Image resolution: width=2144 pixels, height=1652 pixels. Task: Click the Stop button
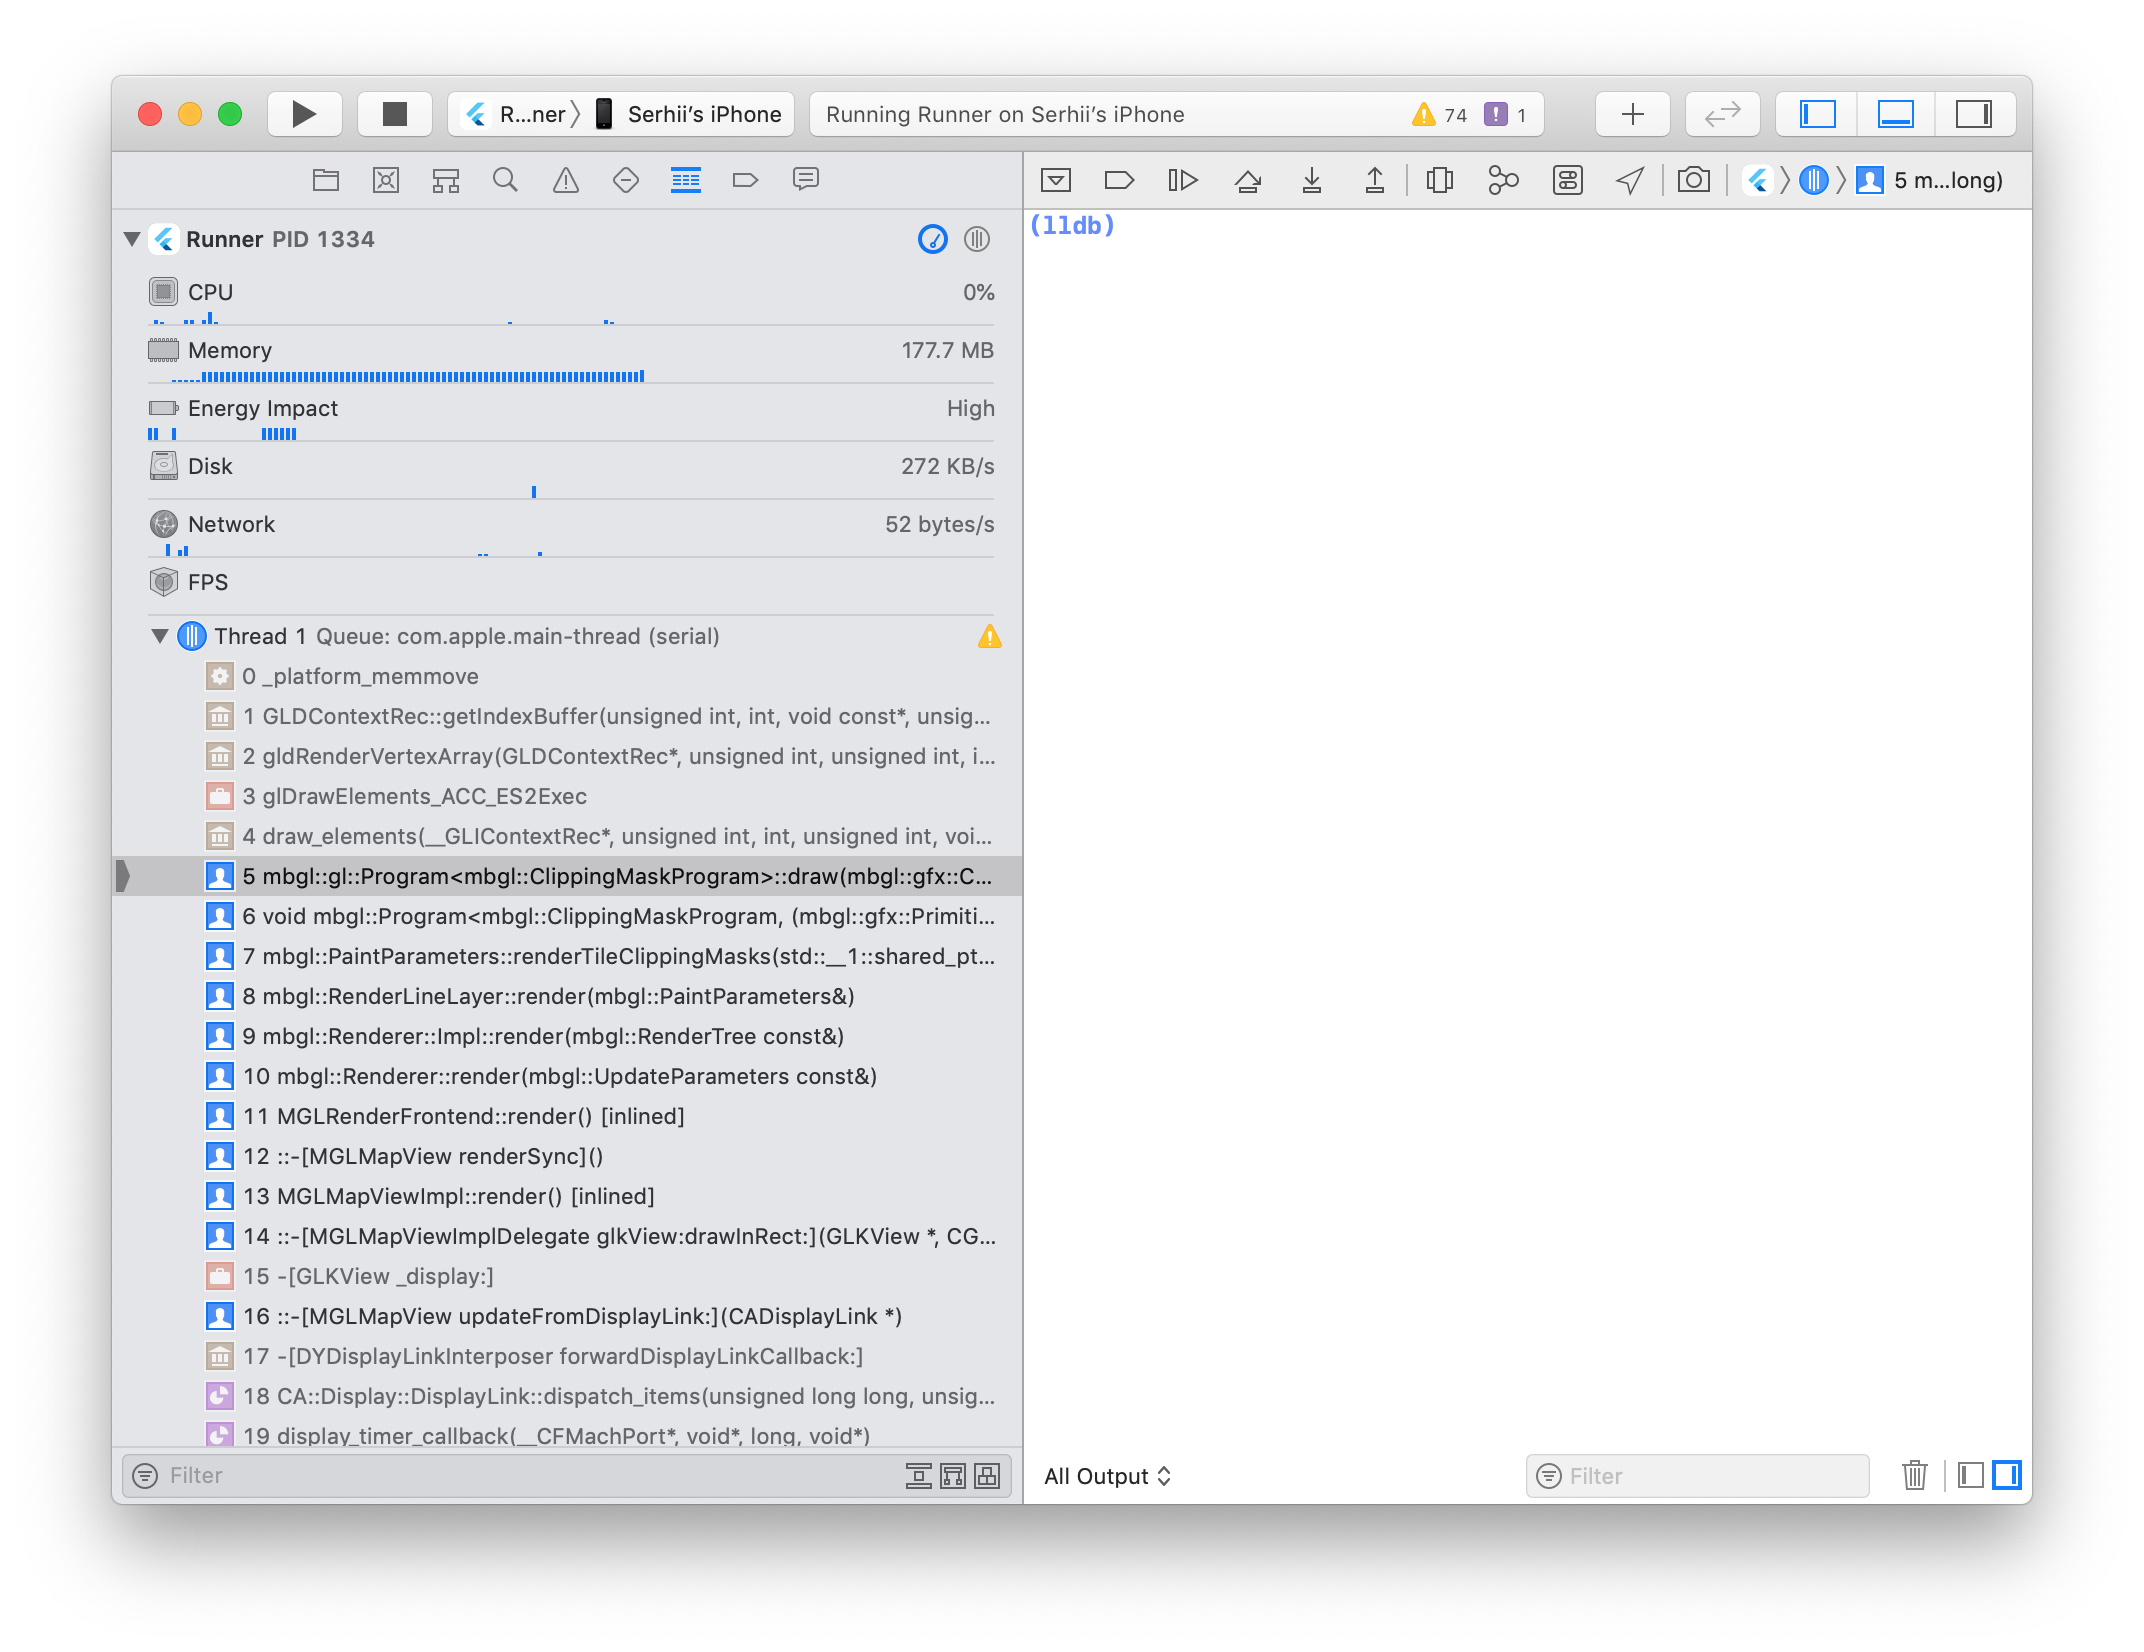pyautogui.click(x=395, y=114)
